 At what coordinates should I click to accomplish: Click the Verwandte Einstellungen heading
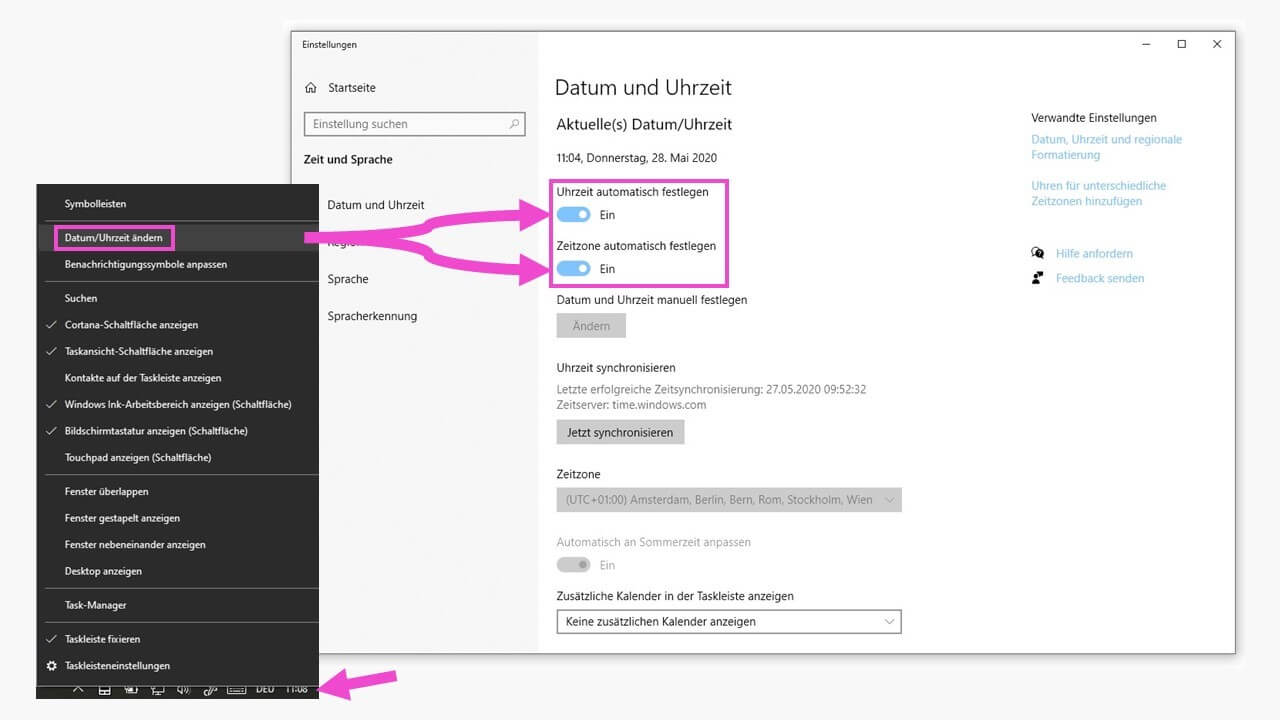click(1094, 118)
